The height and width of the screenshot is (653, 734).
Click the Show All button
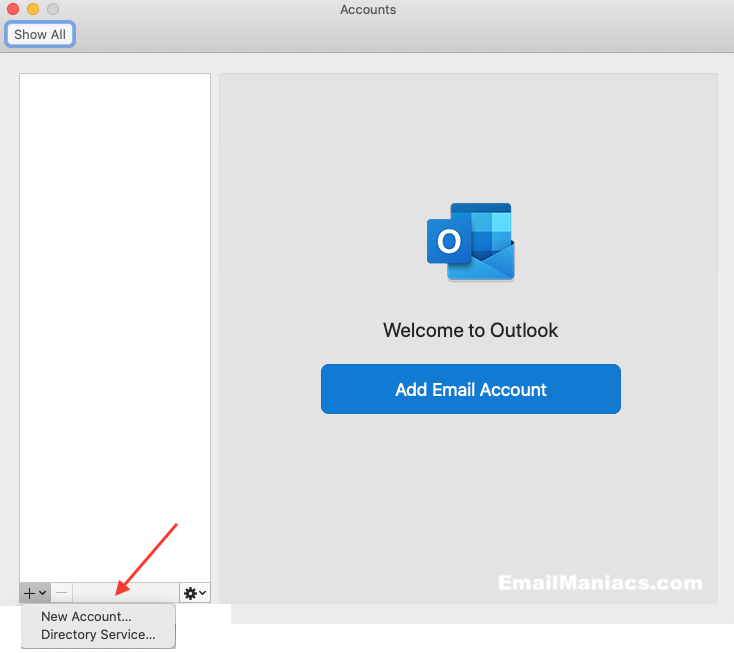tap(40, 34)
